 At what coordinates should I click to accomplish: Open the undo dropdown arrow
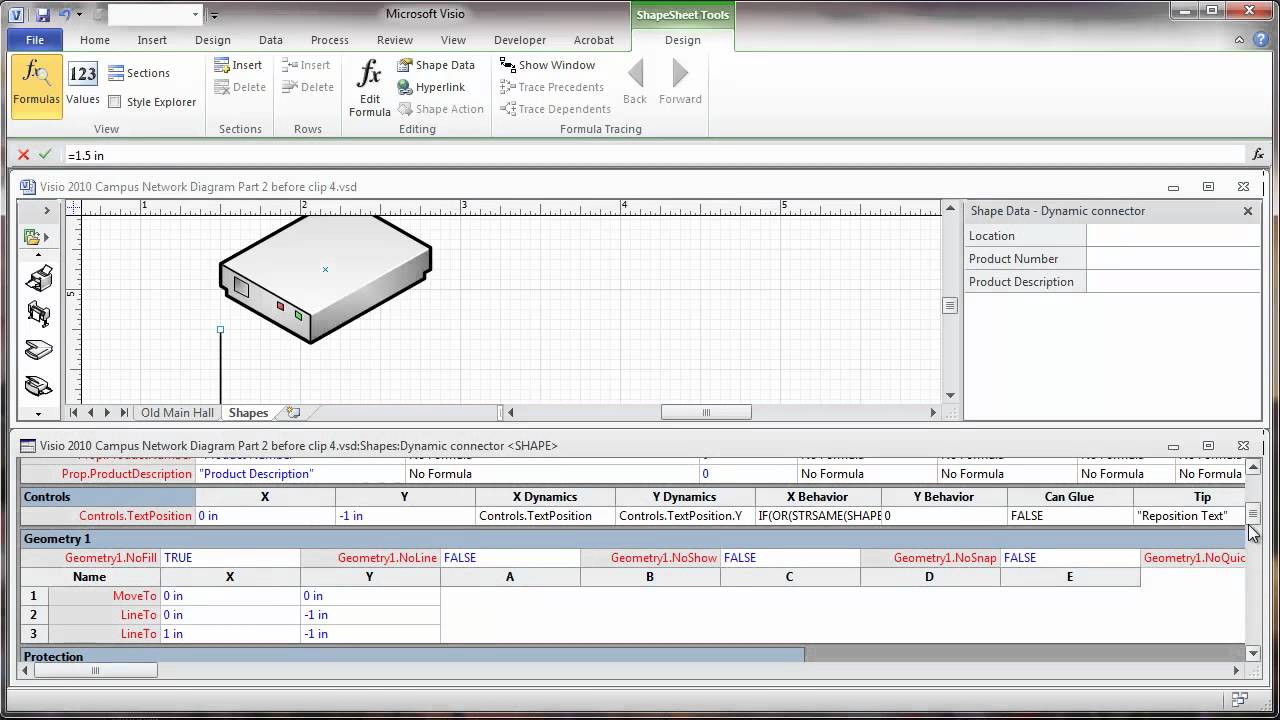79,15
